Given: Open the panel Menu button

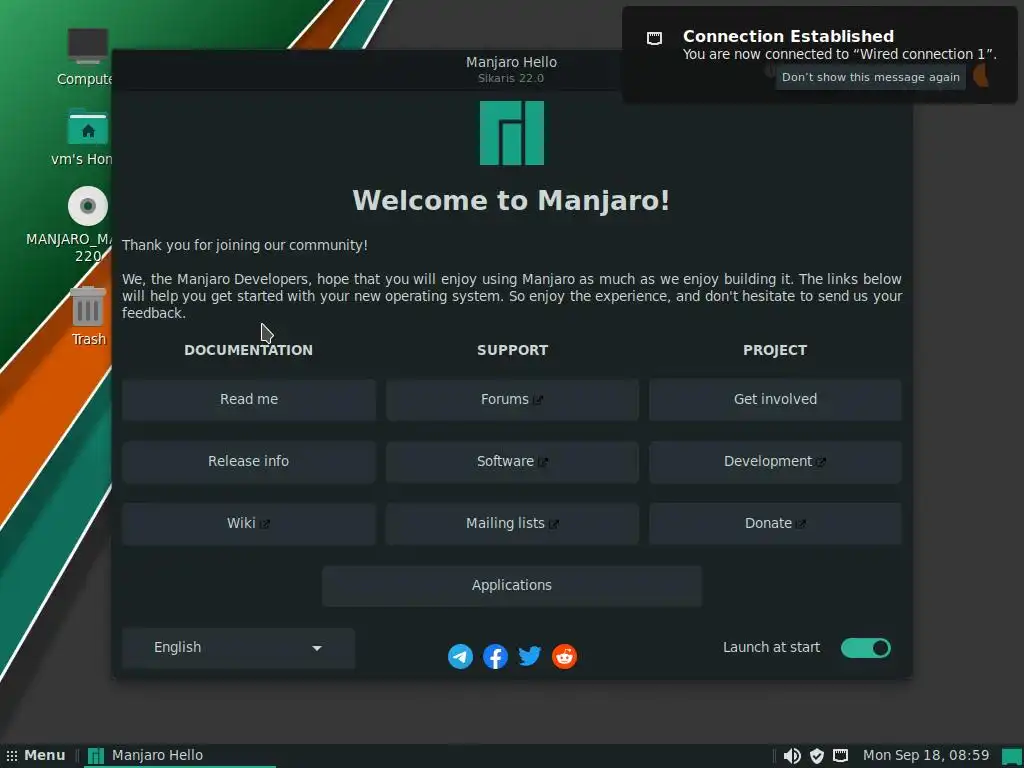Looking at the screenshot, I should pos(36,756).
